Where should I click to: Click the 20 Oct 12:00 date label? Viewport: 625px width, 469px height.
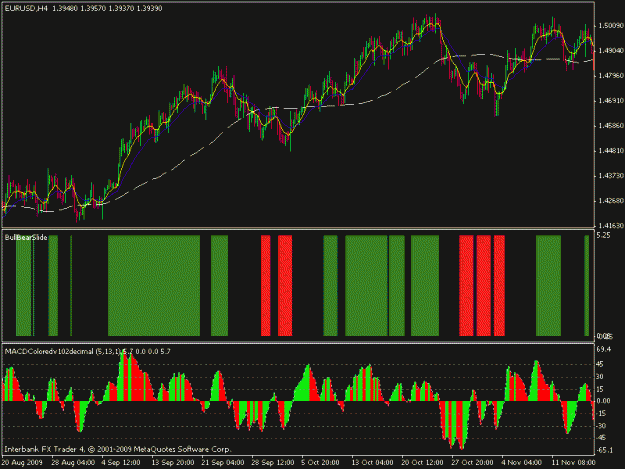[422, 463]
